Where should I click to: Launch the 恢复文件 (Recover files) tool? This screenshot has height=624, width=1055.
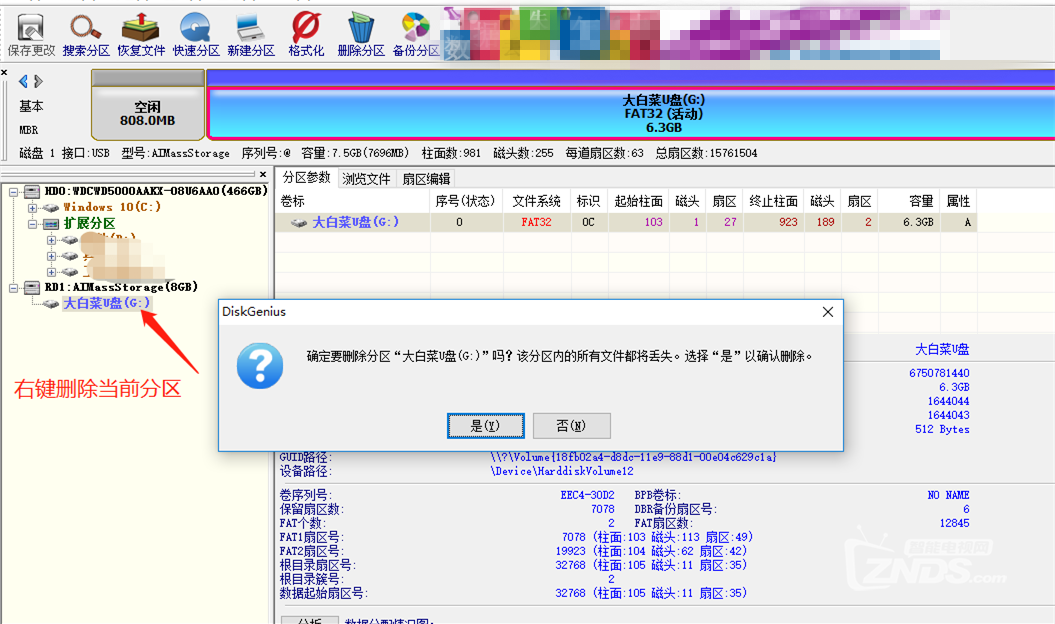[141, 35]
